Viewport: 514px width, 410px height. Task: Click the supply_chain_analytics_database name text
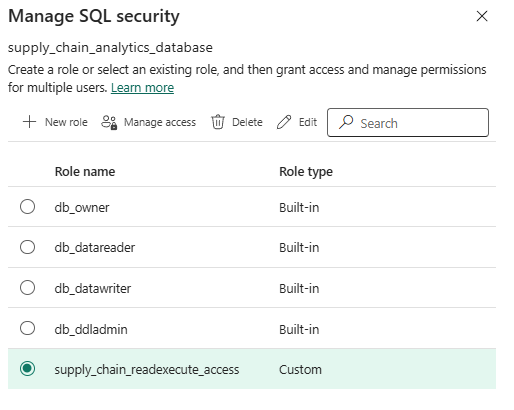[x=110, y=48]
